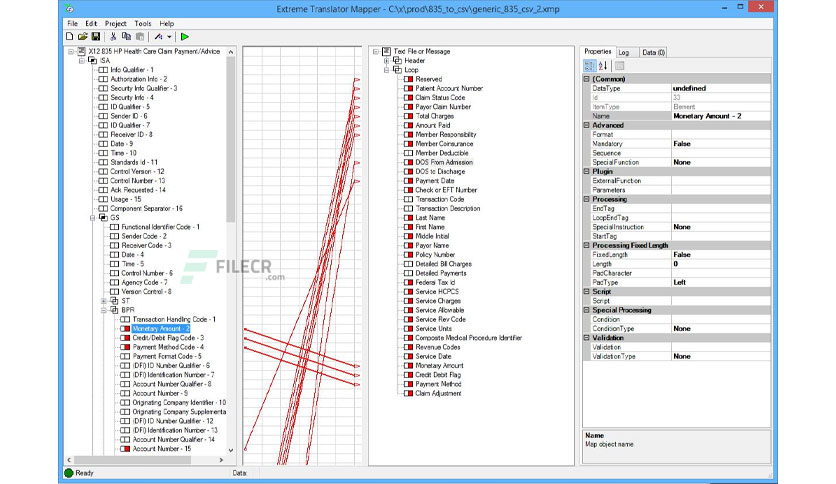Switch properties to Categorized view
836x484 pixels.
coord(589,66)
